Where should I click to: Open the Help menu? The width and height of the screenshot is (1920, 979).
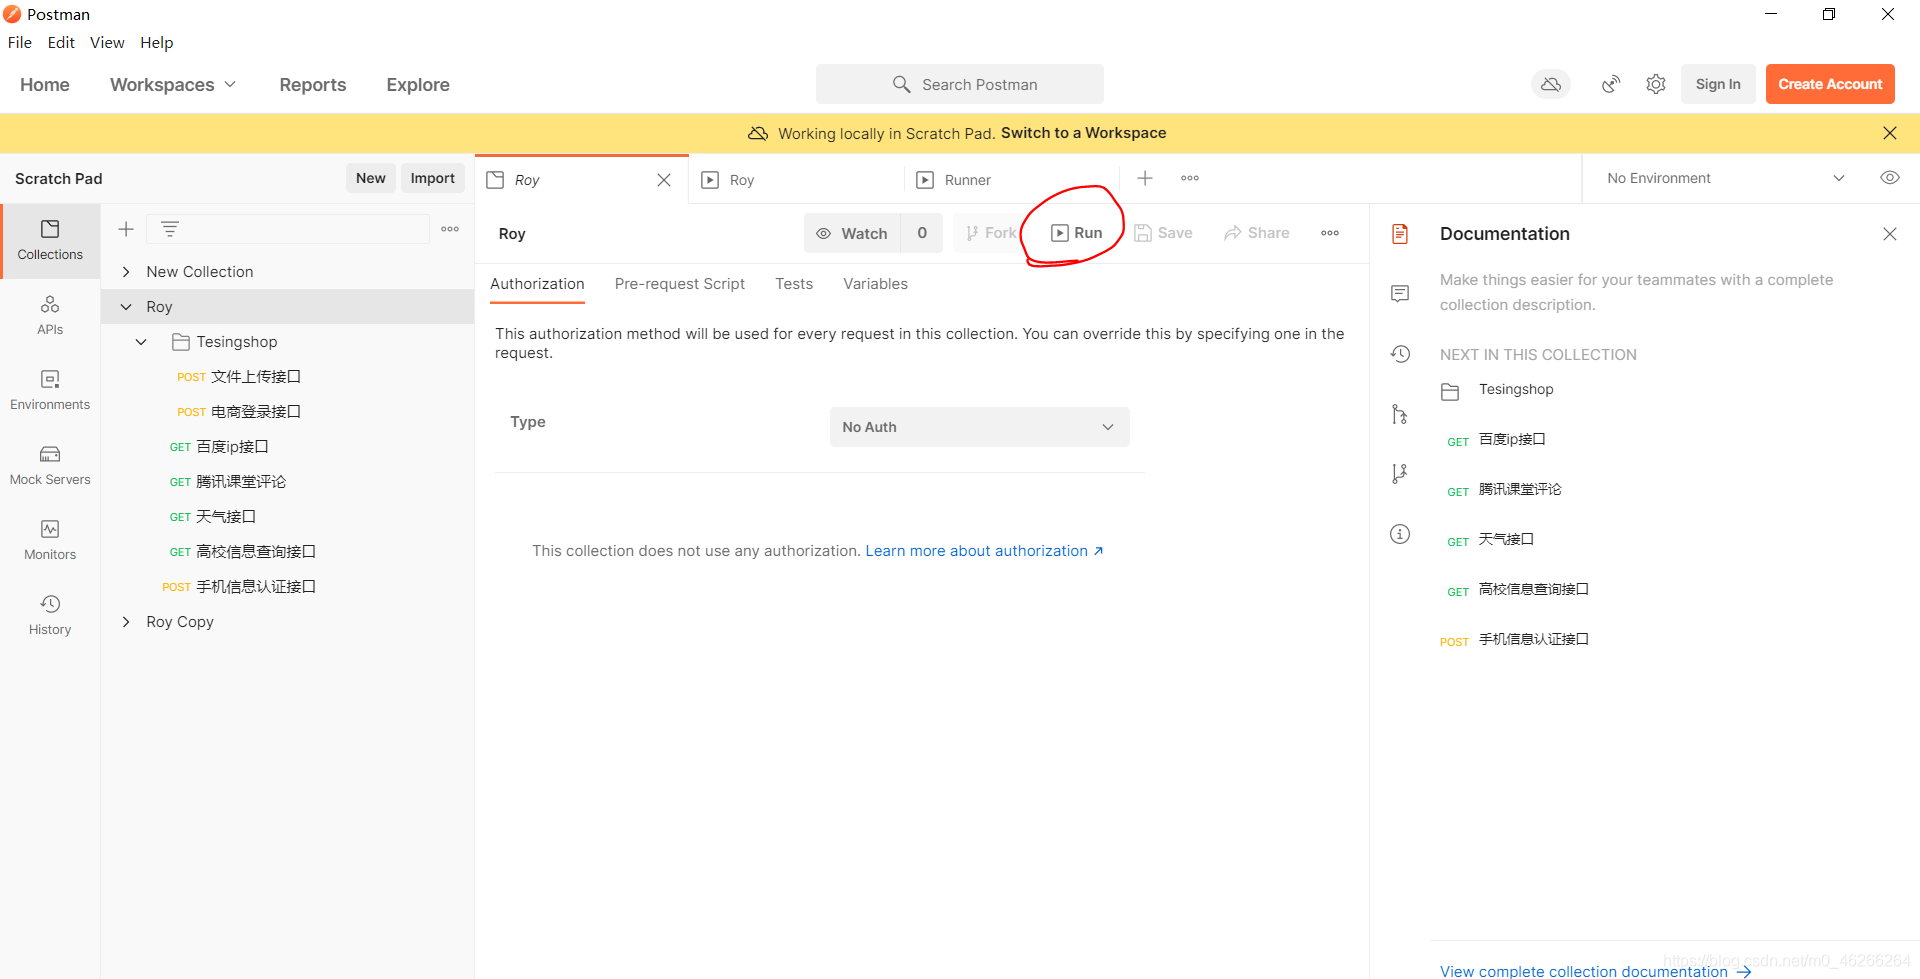(156, 42)
